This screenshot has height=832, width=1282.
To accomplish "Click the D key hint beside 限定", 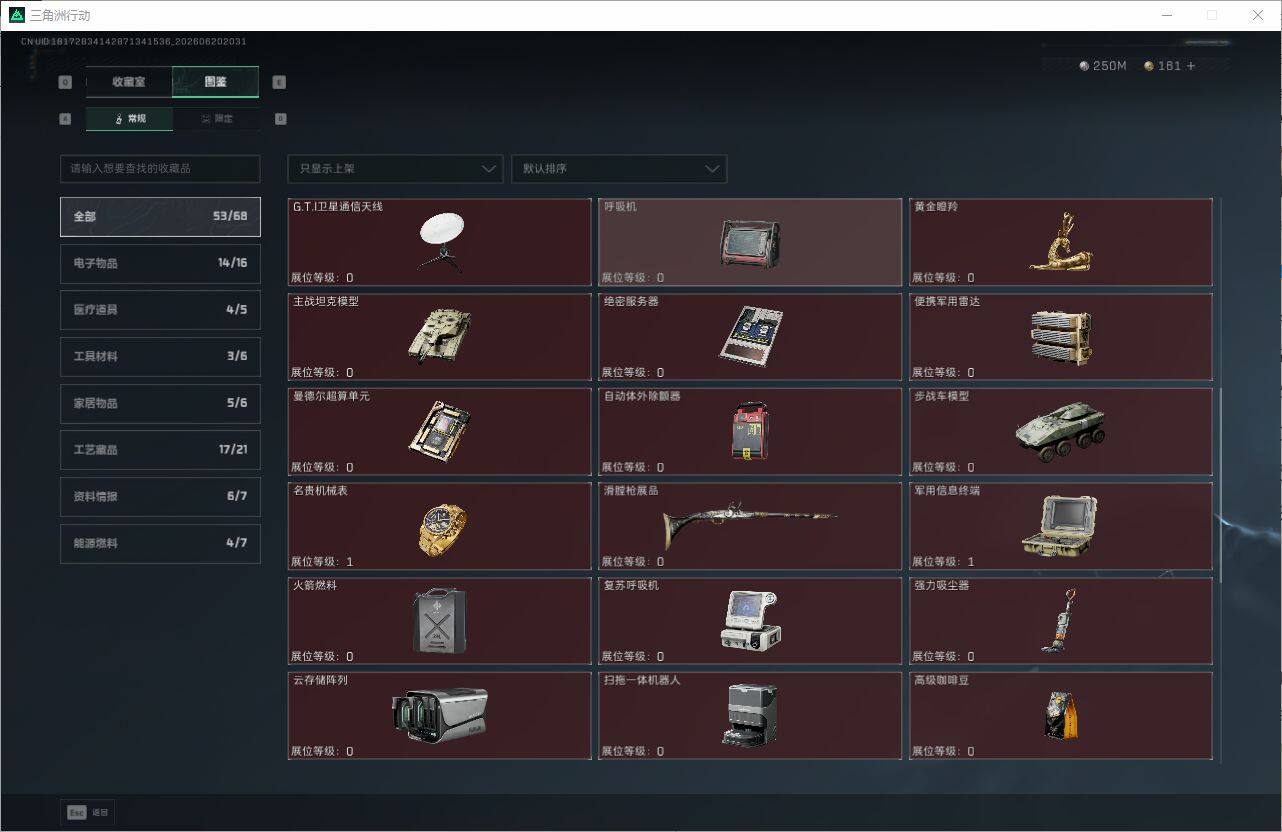I will (280, 119).
